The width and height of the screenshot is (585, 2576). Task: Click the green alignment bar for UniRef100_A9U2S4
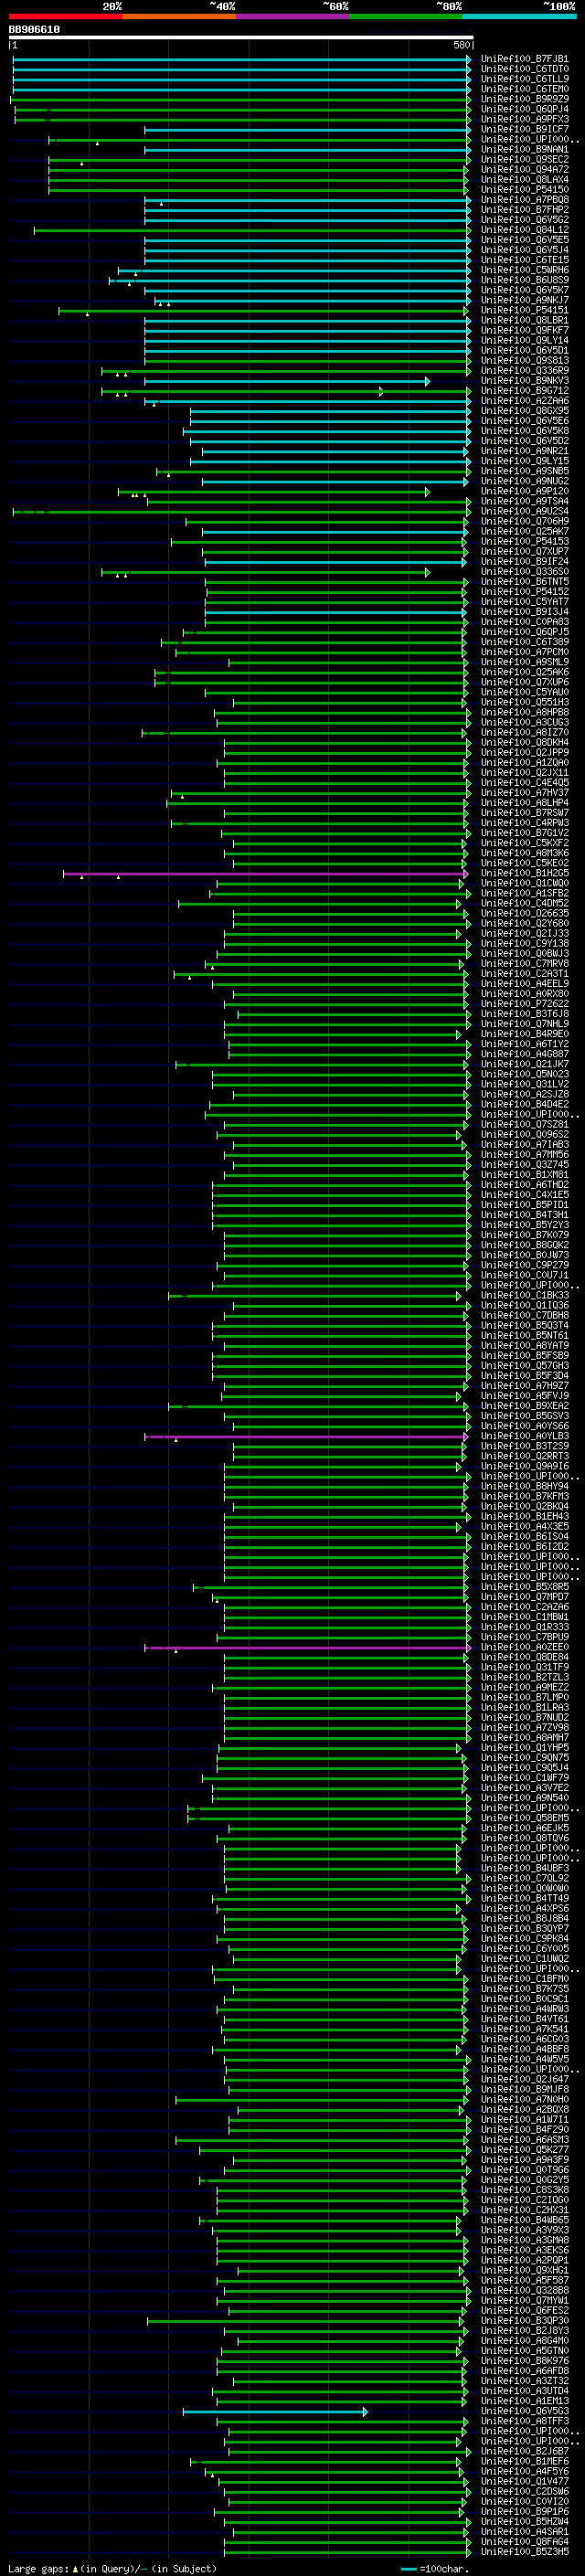click(241, 512)
